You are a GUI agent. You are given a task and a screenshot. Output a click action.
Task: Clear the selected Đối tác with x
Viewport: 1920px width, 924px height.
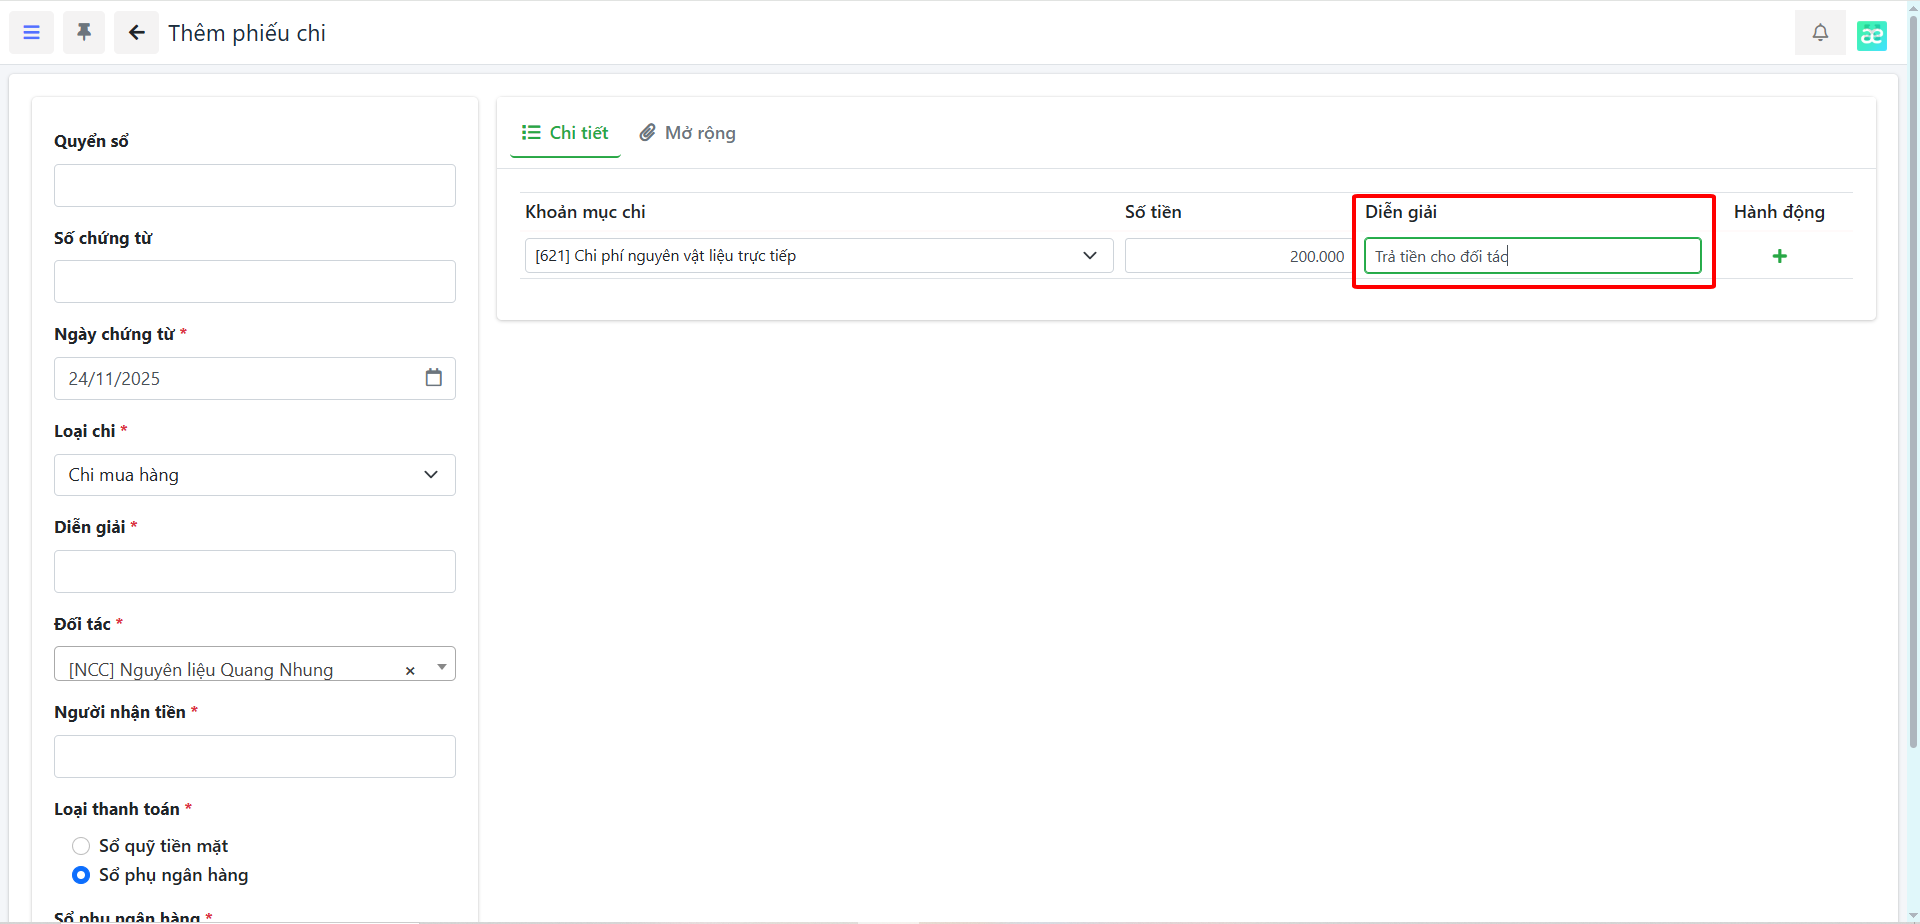pos(410,671)
